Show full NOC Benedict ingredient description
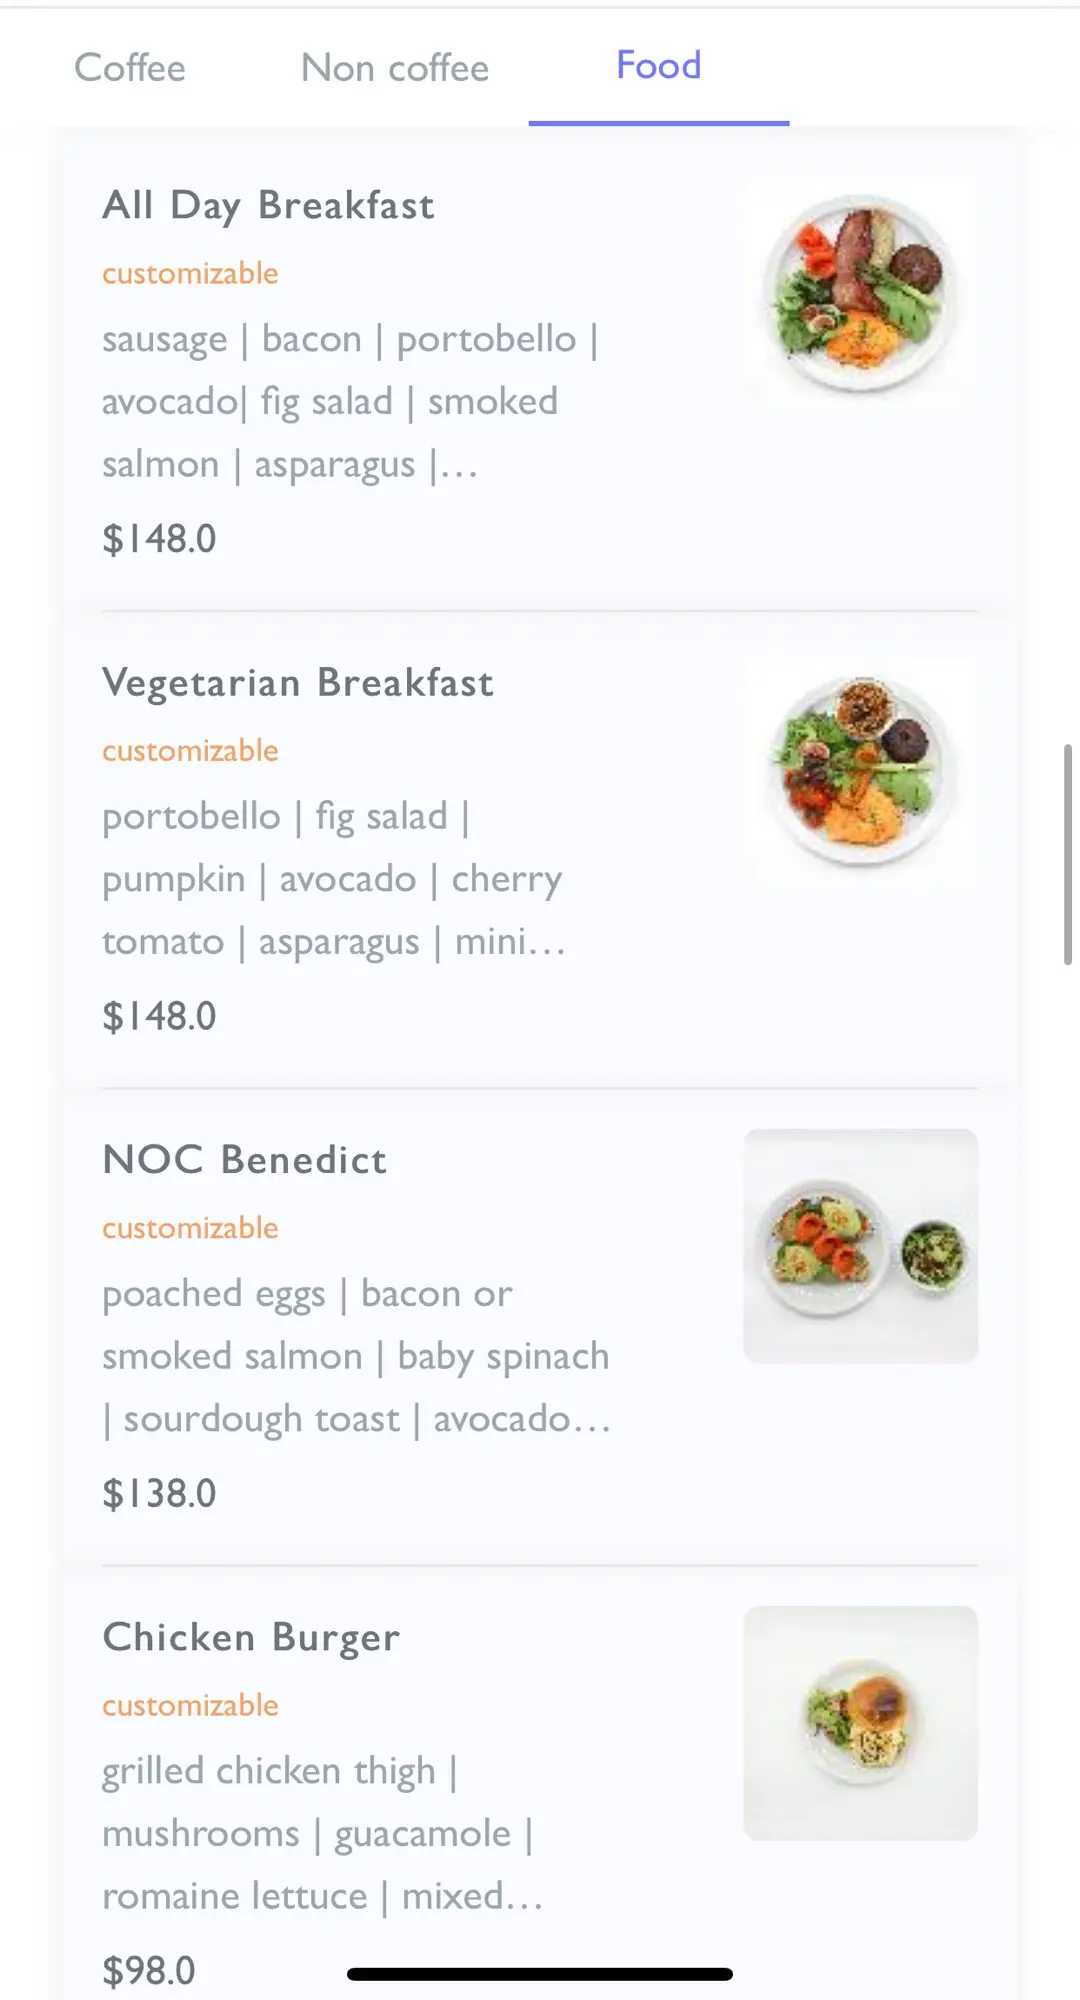 pos(356,1356)
